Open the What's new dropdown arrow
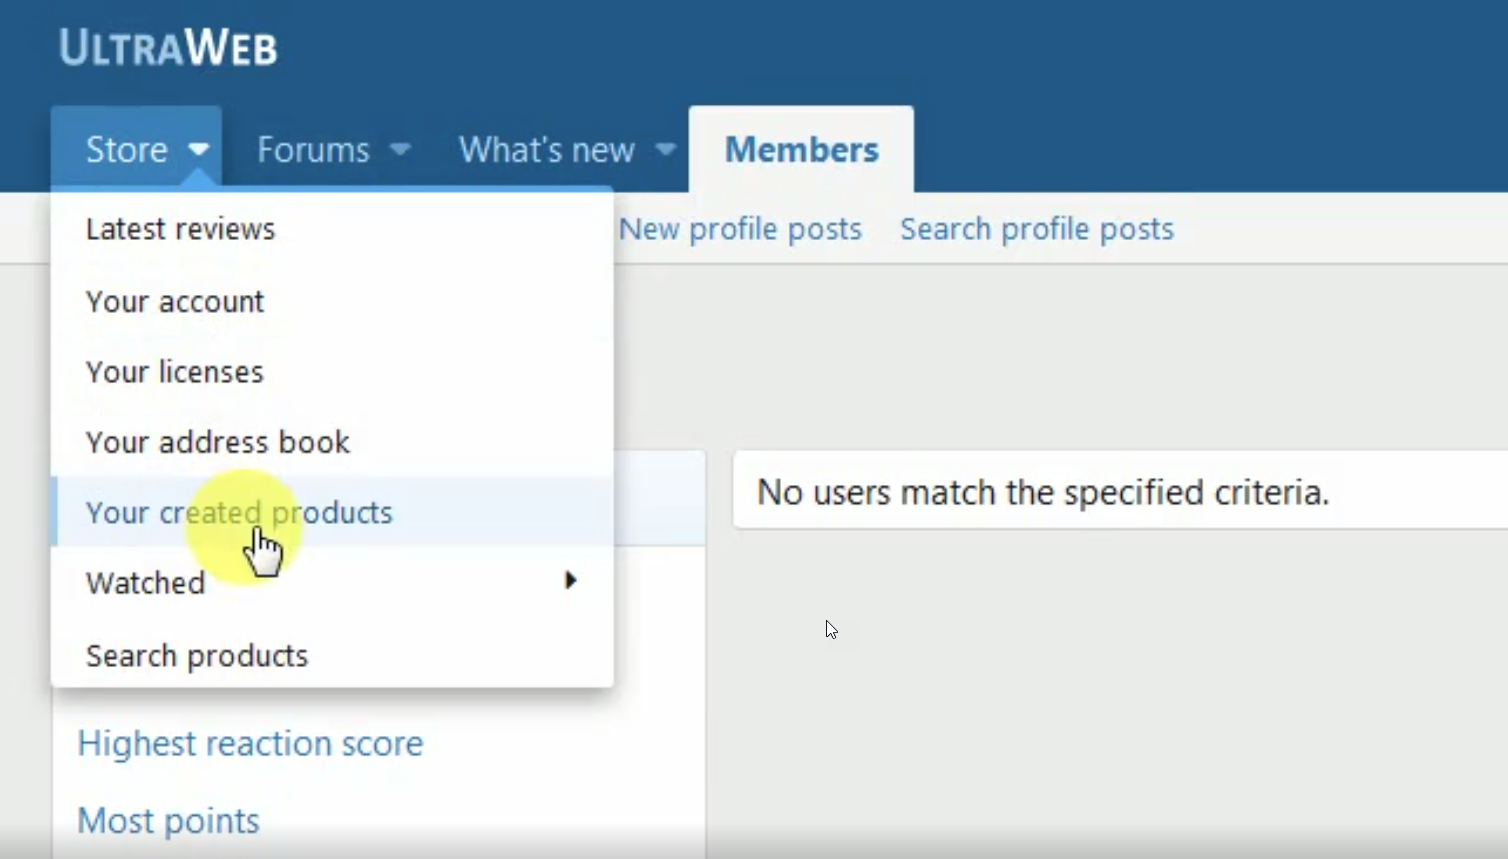Screen dimensions: 1508x859 pos(665,150)
